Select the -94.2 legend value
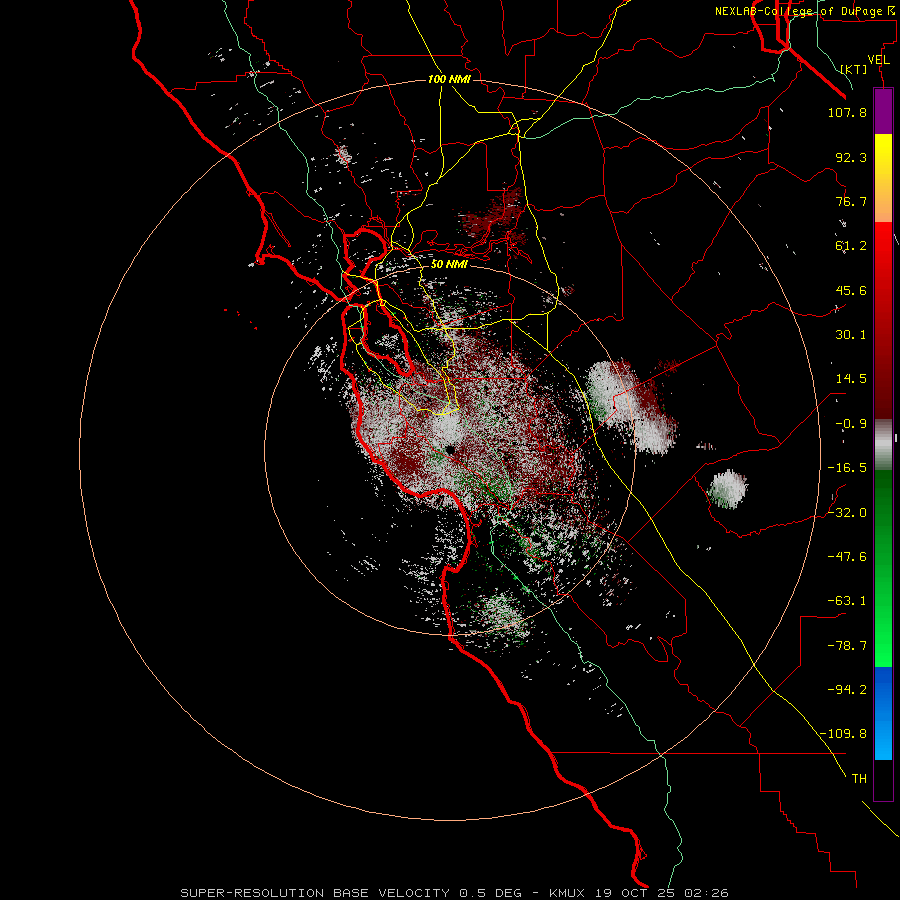Viewport: 900px width, 900px height. click(847, 690)
